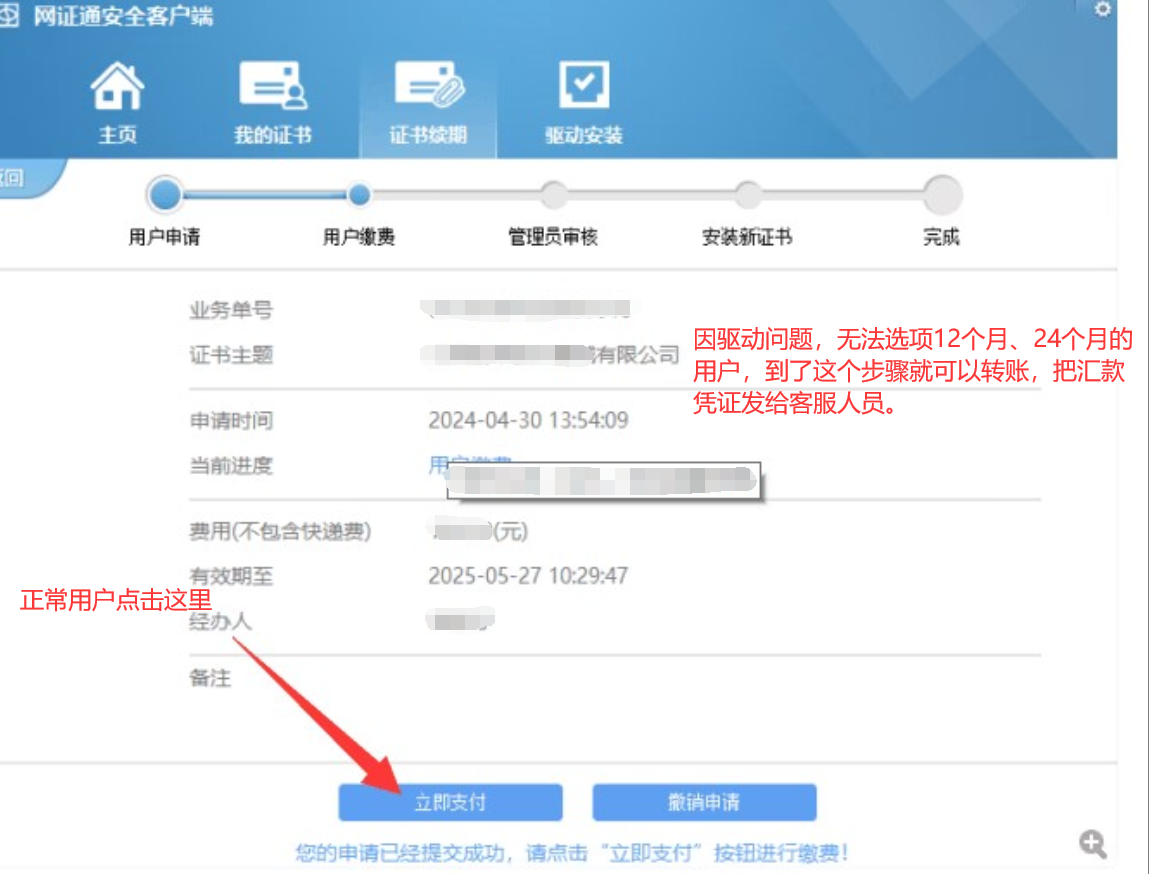Select the 完成 final step circle

click(x=942, y=195)
